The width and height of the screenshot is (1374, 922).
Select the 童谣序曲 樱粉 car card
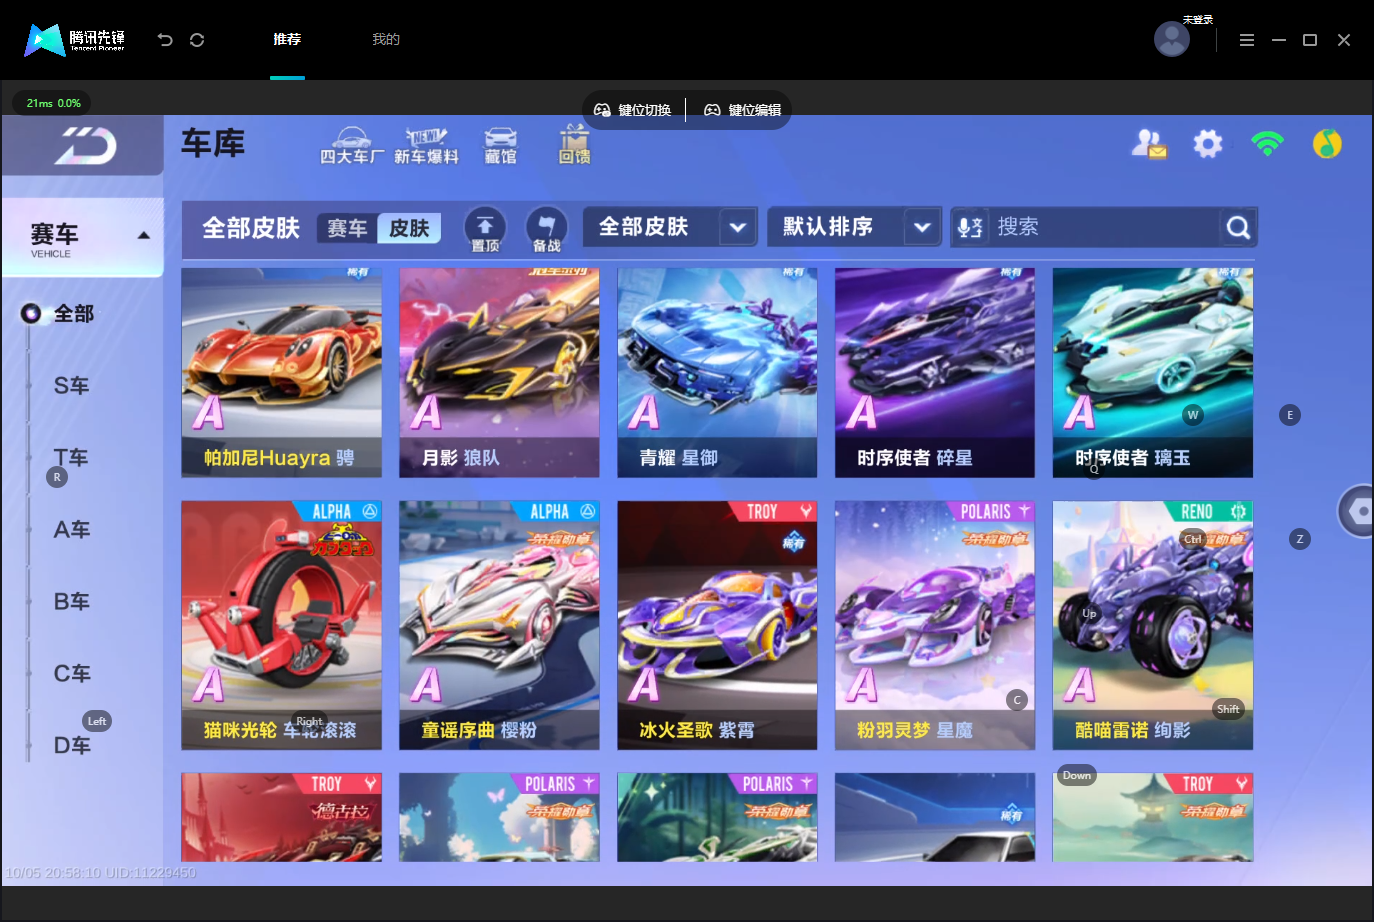click(x=500, y=625)
